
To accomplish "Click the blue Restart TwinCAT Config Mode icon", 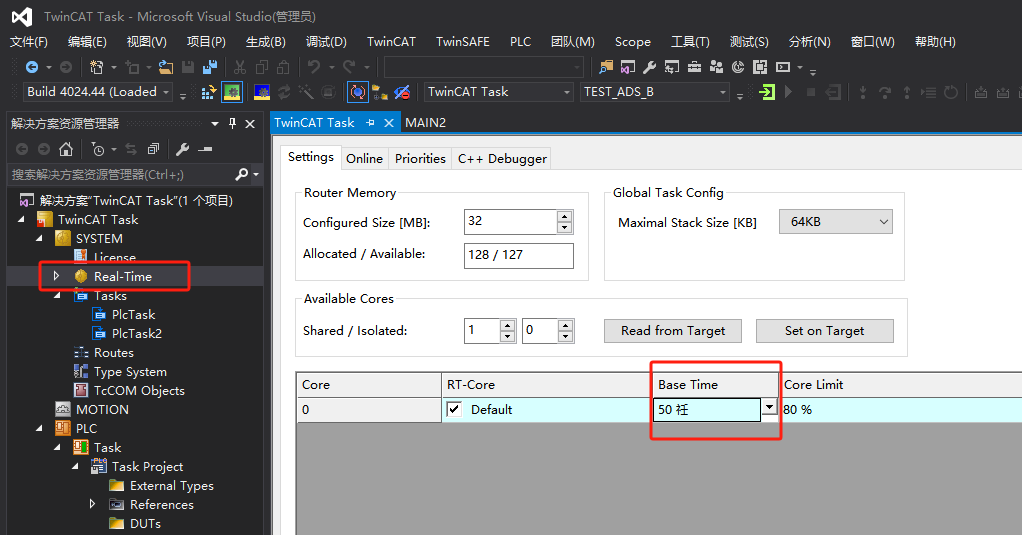I will click(262, 93).
